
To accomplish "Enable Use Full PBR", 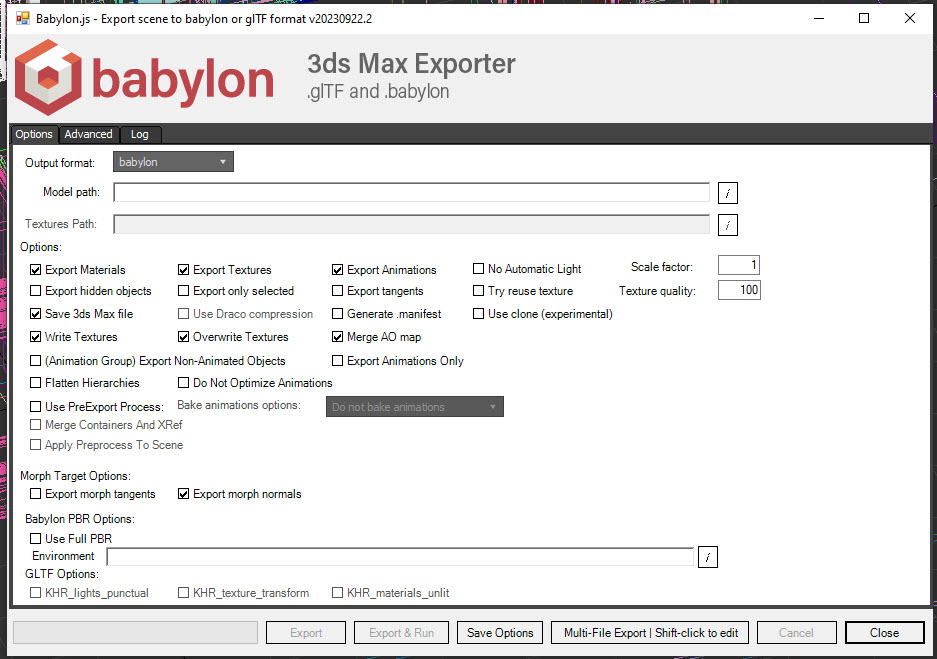I will [35, 538].
